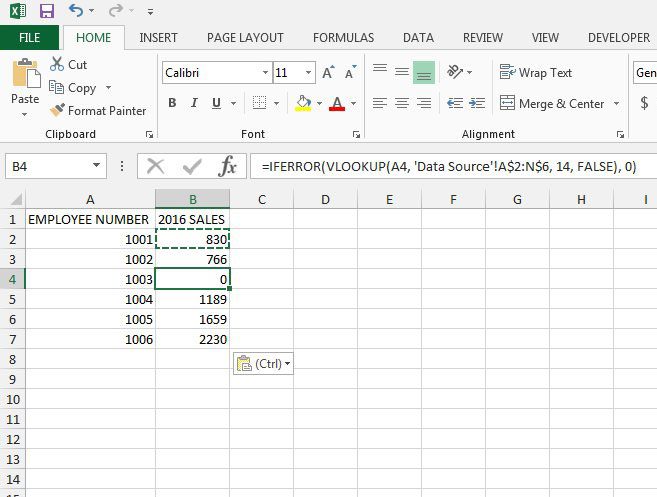
Task: Click the Orientation text angle icon
Action: 455,72
